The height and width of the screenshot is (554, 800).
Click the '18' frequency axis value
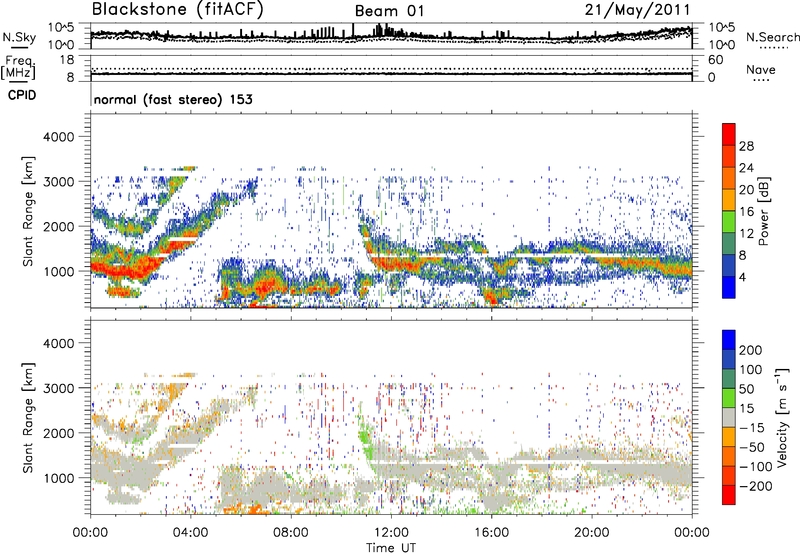pos(67,60)
